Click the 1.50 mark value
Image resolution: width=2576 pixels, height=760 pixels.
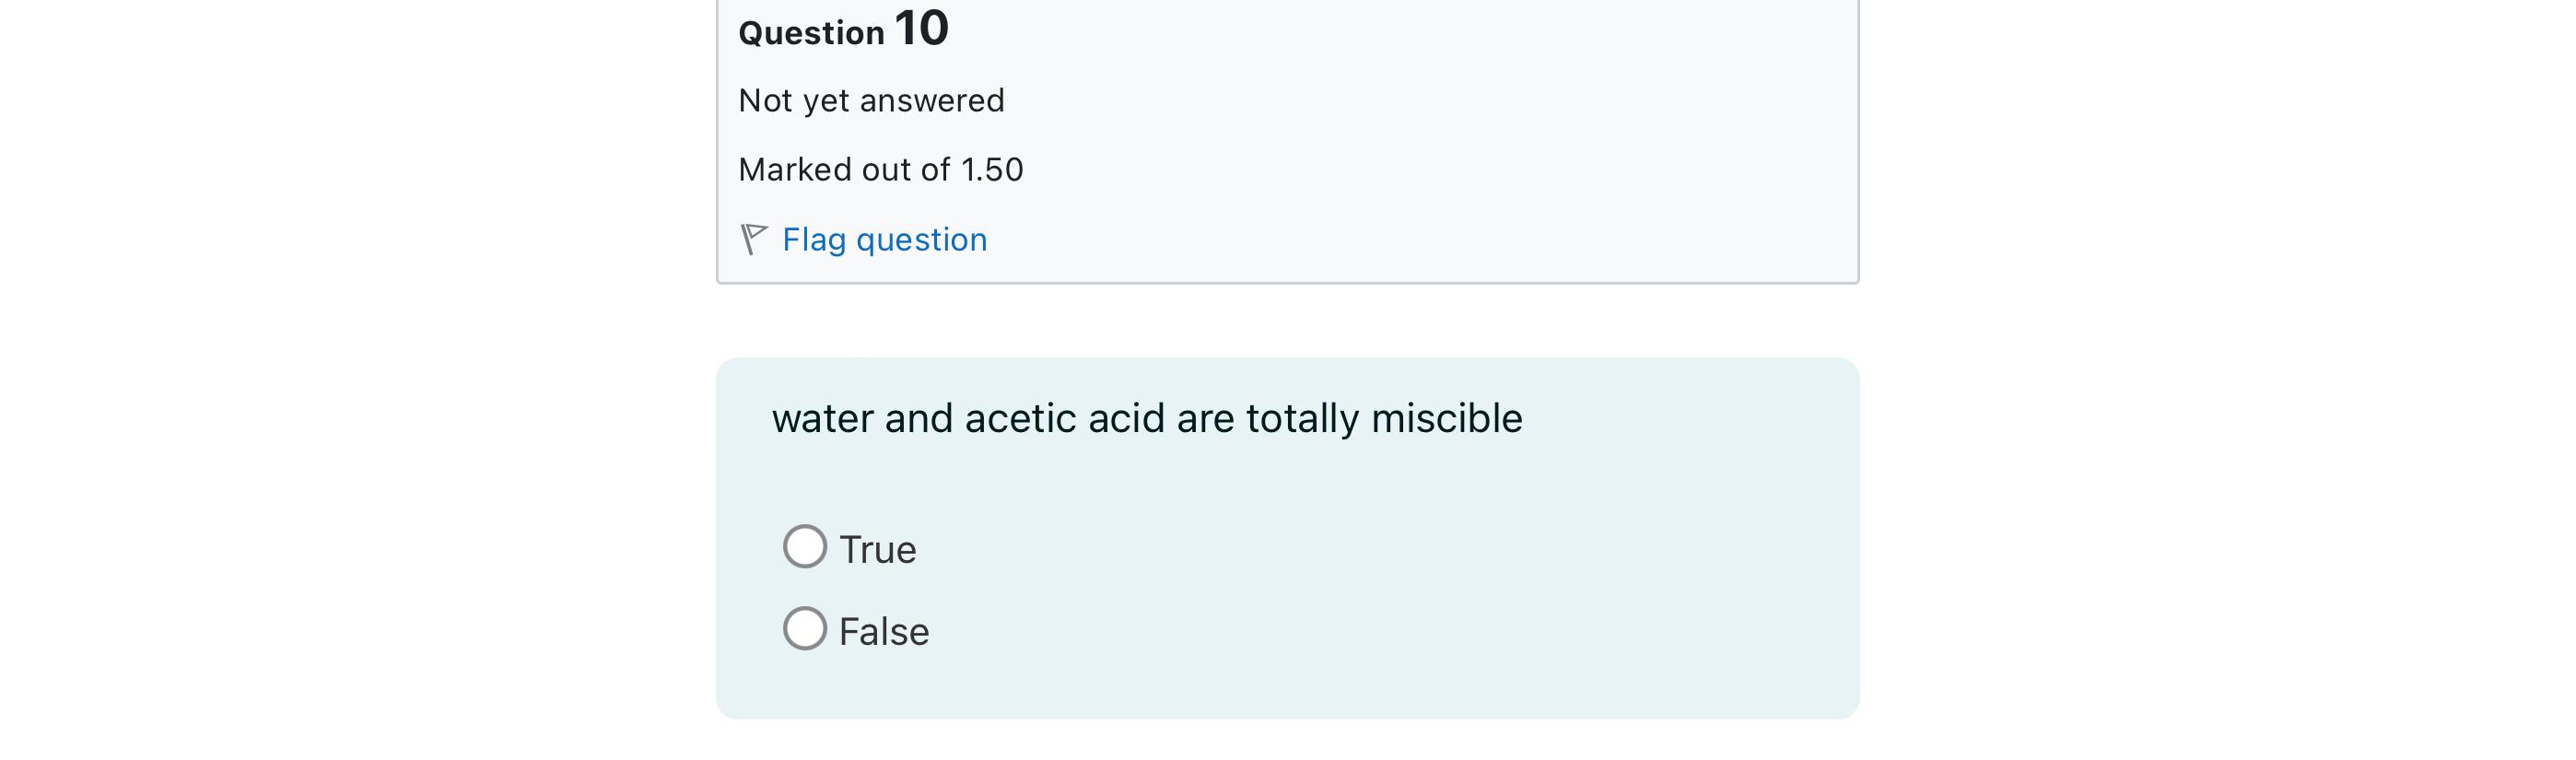[x=992, y=170]
